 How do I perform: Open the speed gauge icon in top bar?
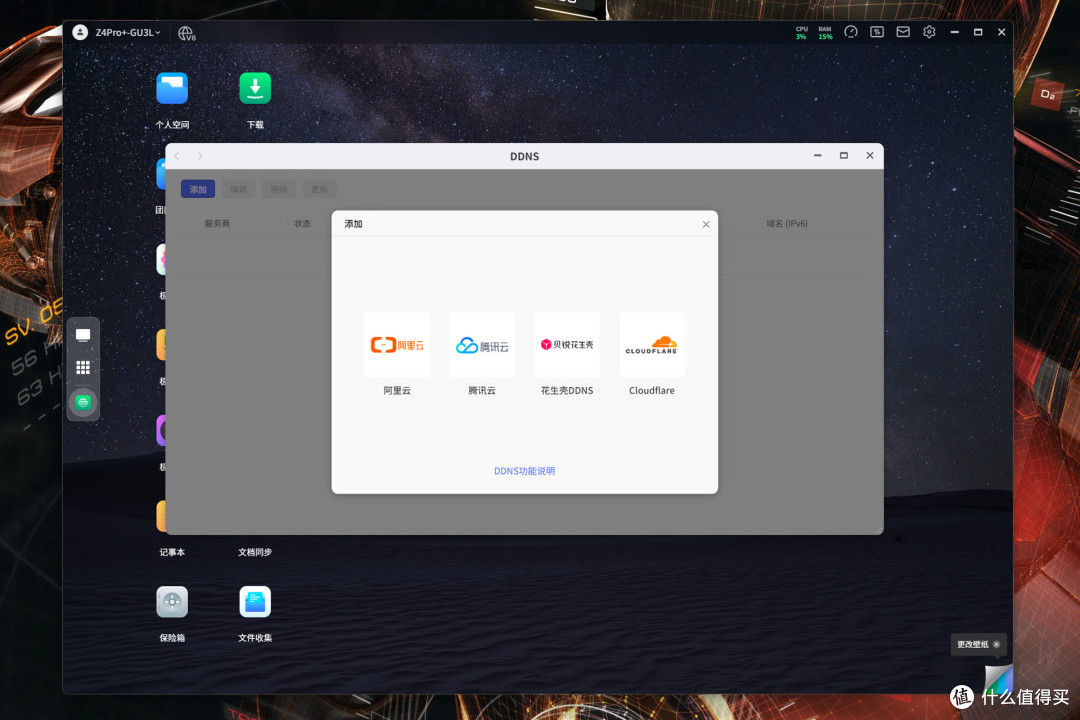851,32
